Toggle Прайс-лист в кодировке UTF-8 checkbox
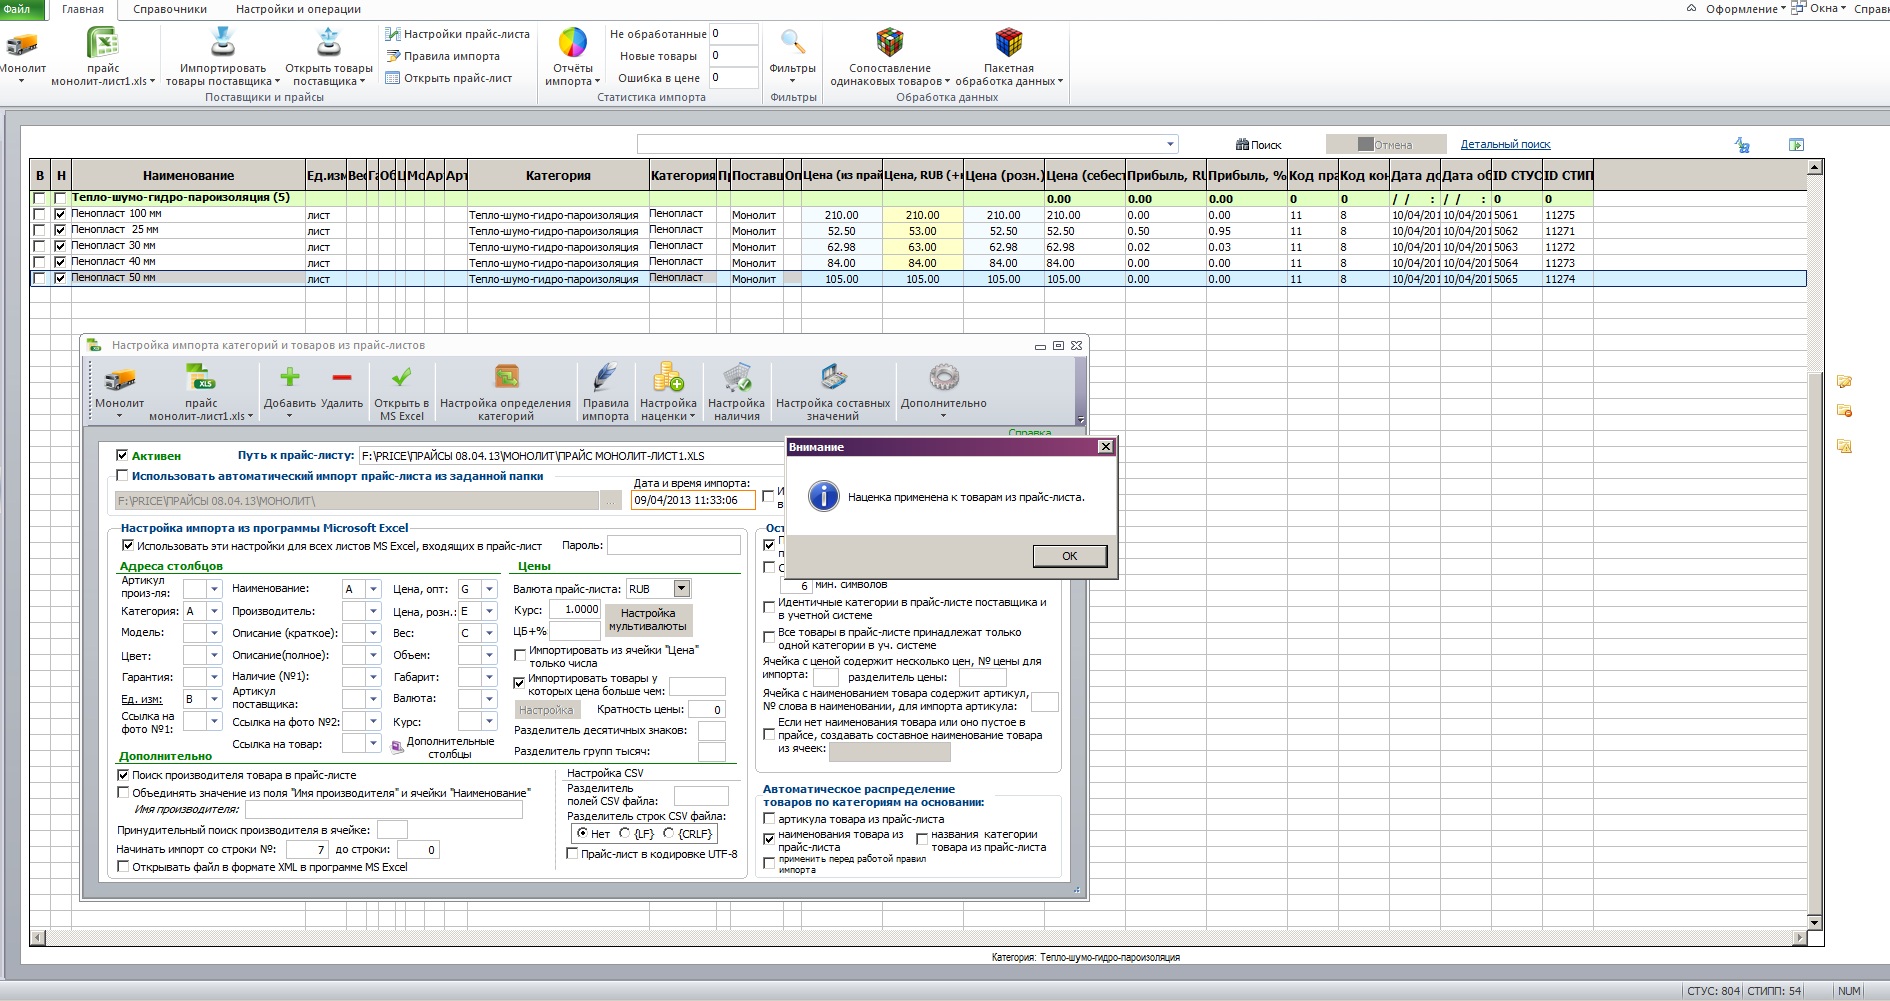 coord(572,854)
